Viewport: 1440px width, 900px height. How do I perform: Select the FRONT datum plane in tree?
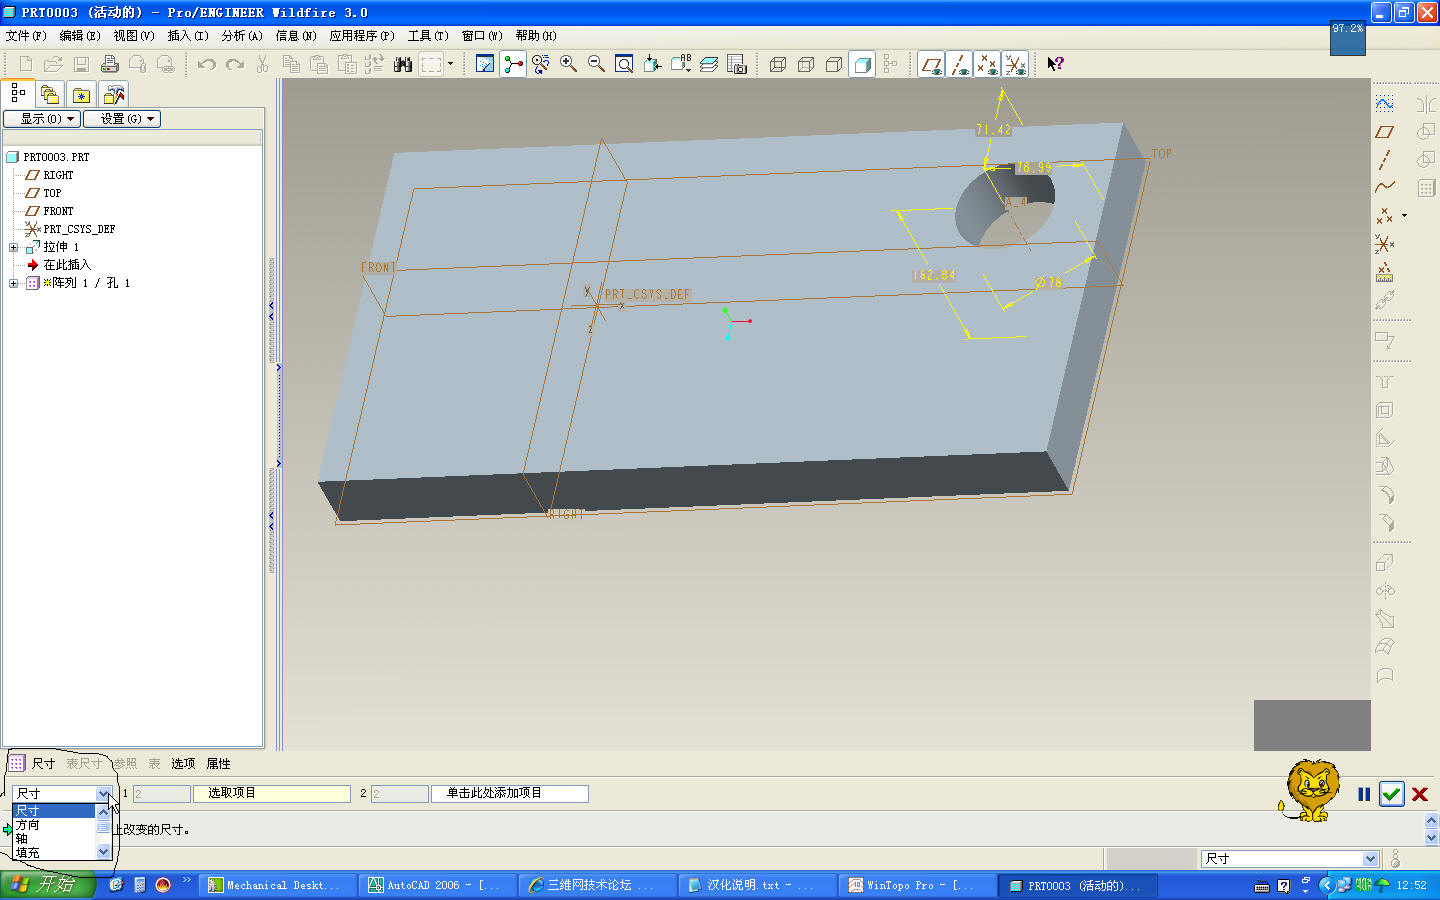(x=58, y=211)
